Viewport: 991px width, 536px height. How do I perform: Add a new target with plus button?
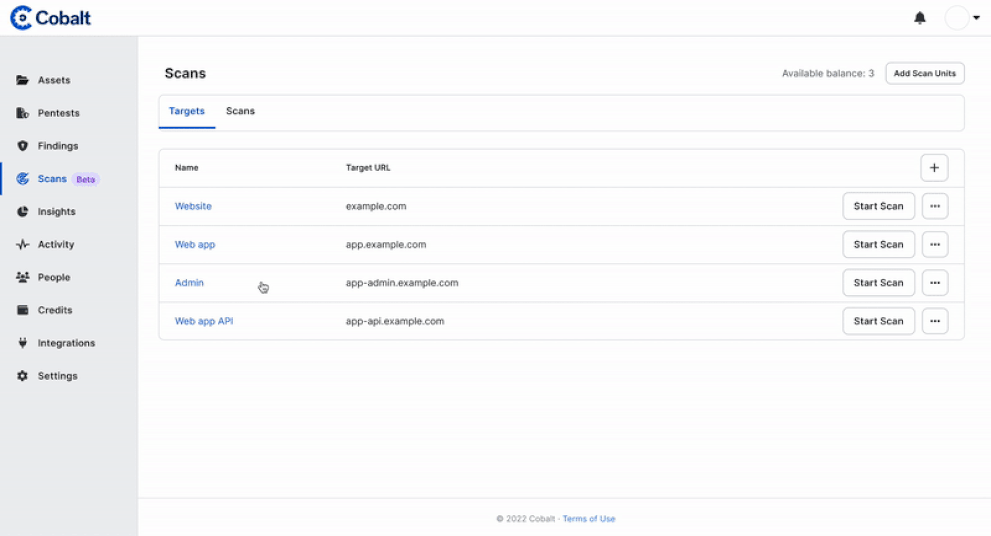click(x=934, y=168)
